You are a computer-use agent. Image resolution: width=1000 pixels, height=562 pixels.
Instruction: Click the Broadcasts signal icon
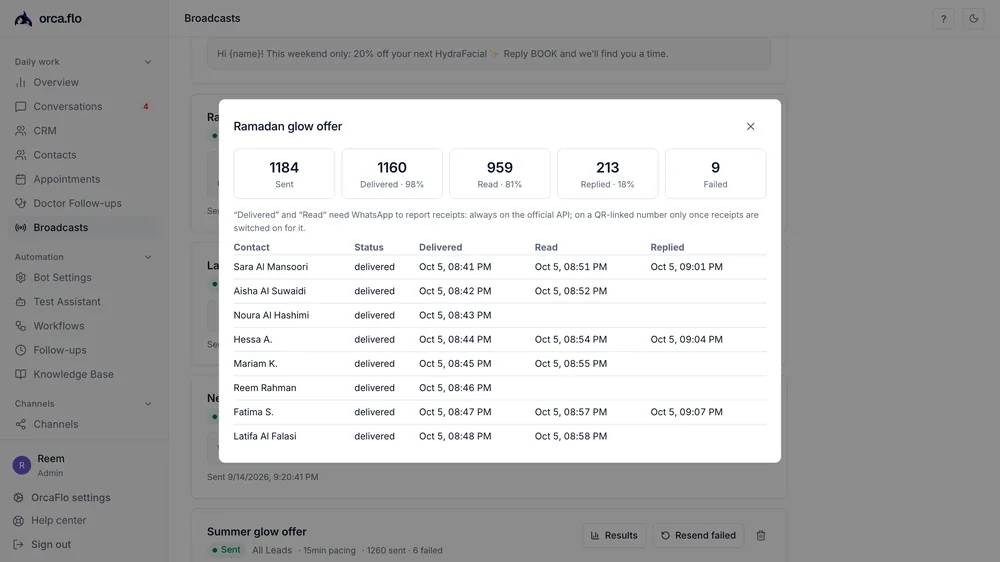21,228
